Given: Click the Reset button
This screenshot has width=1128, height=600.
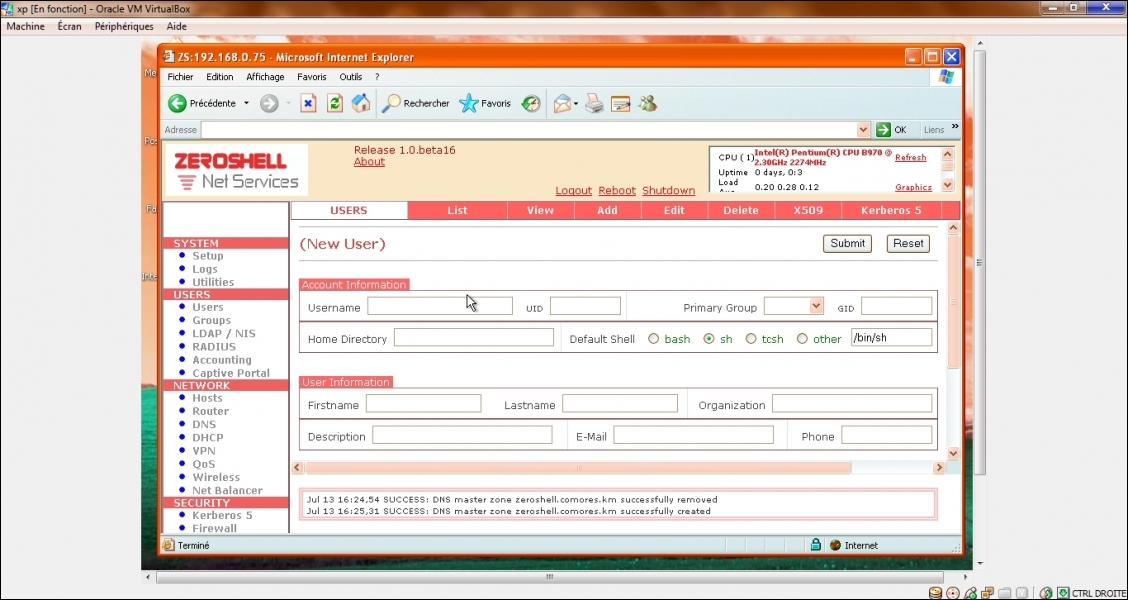Looking at the screenshot, I should pos(908,243).
